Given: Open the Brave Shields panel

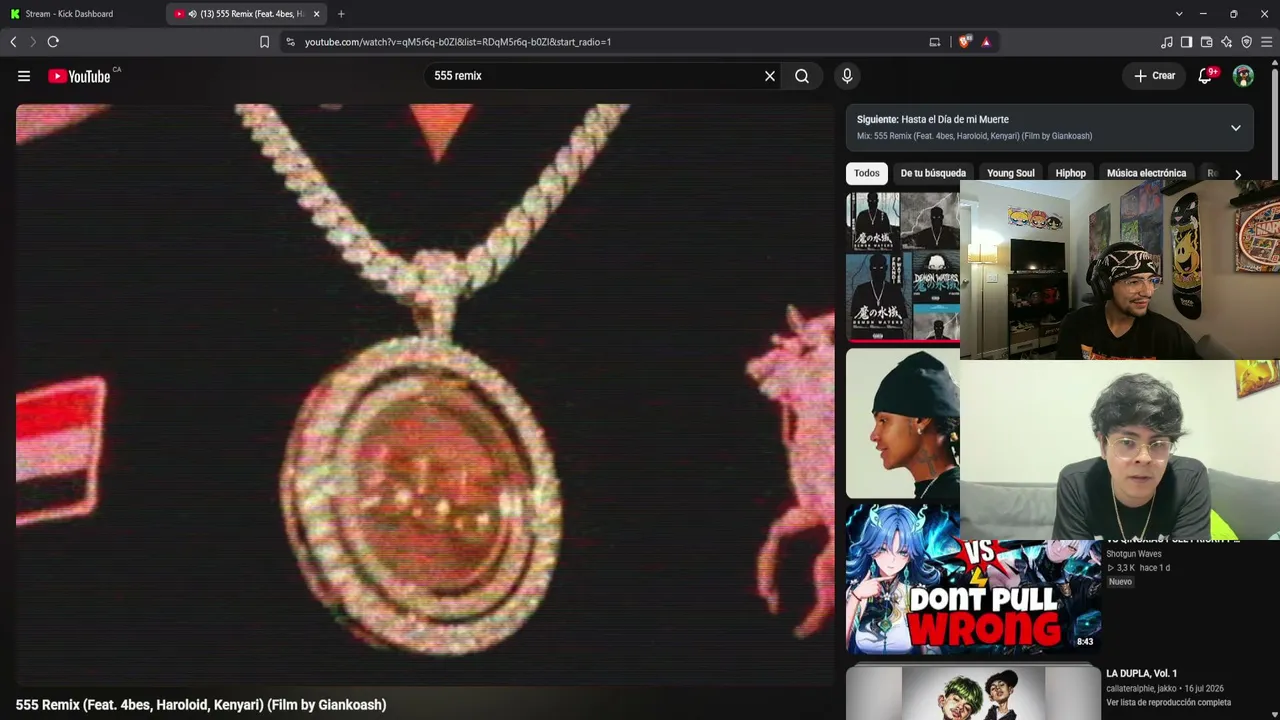Looking at the screenshot, I should pos(965,42).
